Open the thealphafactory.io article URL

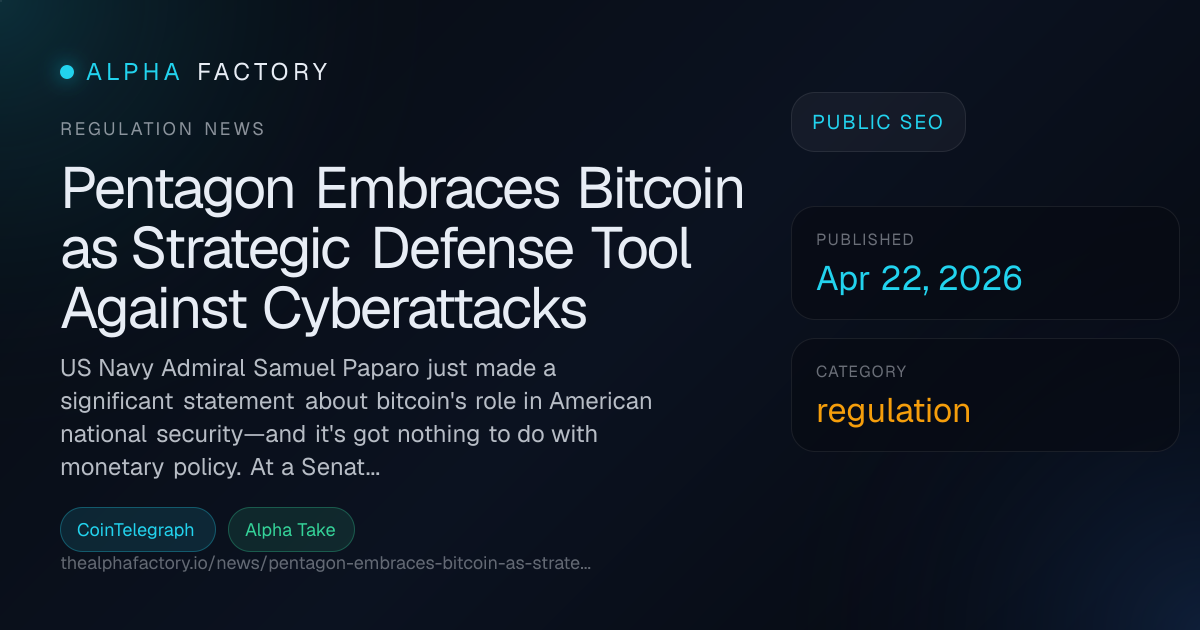coord(325,563)
